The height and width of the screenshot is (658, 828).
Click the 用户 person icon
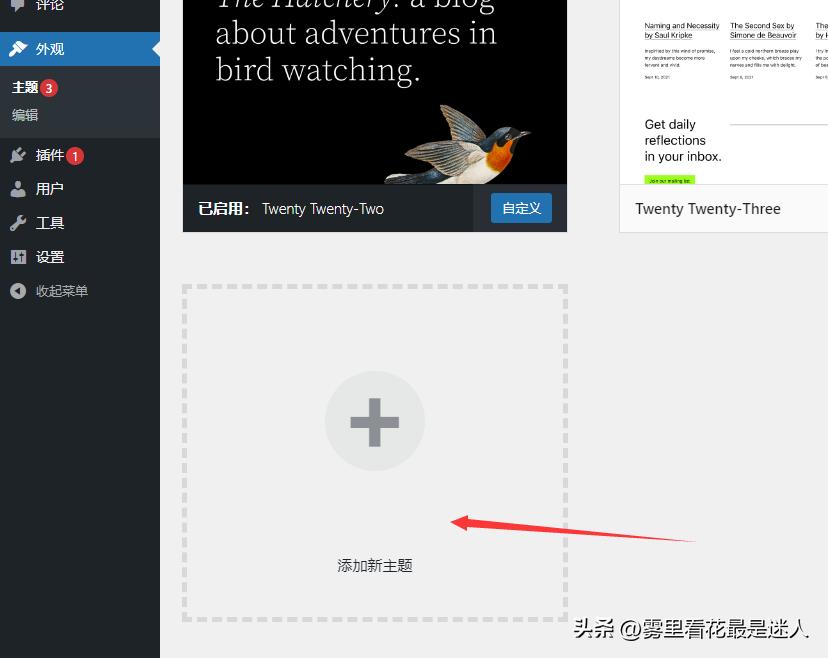click(x=18, y=189)
